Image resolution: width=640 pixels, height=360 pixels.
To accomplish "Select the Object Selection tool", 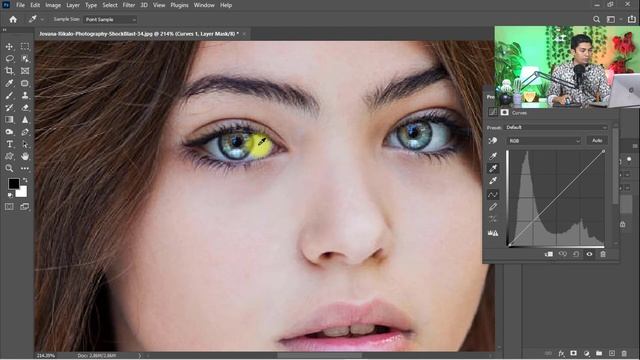I will pyautogui.click(x=25, y=59).
